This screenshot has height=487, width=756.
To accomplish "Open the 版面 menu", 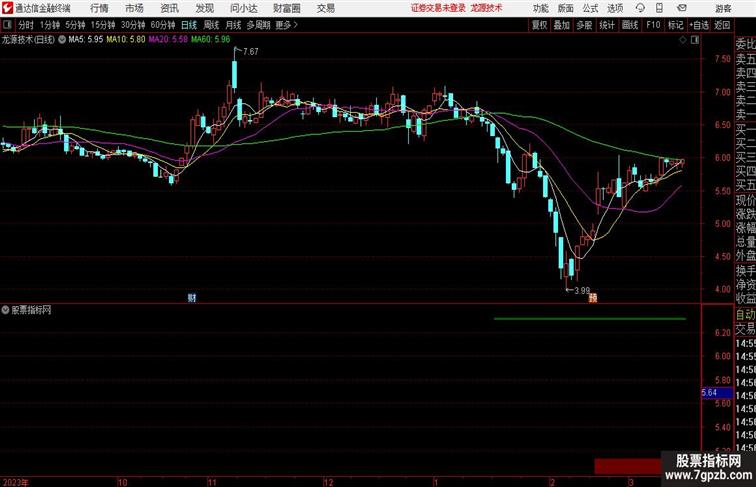I will tap(566, 8).
